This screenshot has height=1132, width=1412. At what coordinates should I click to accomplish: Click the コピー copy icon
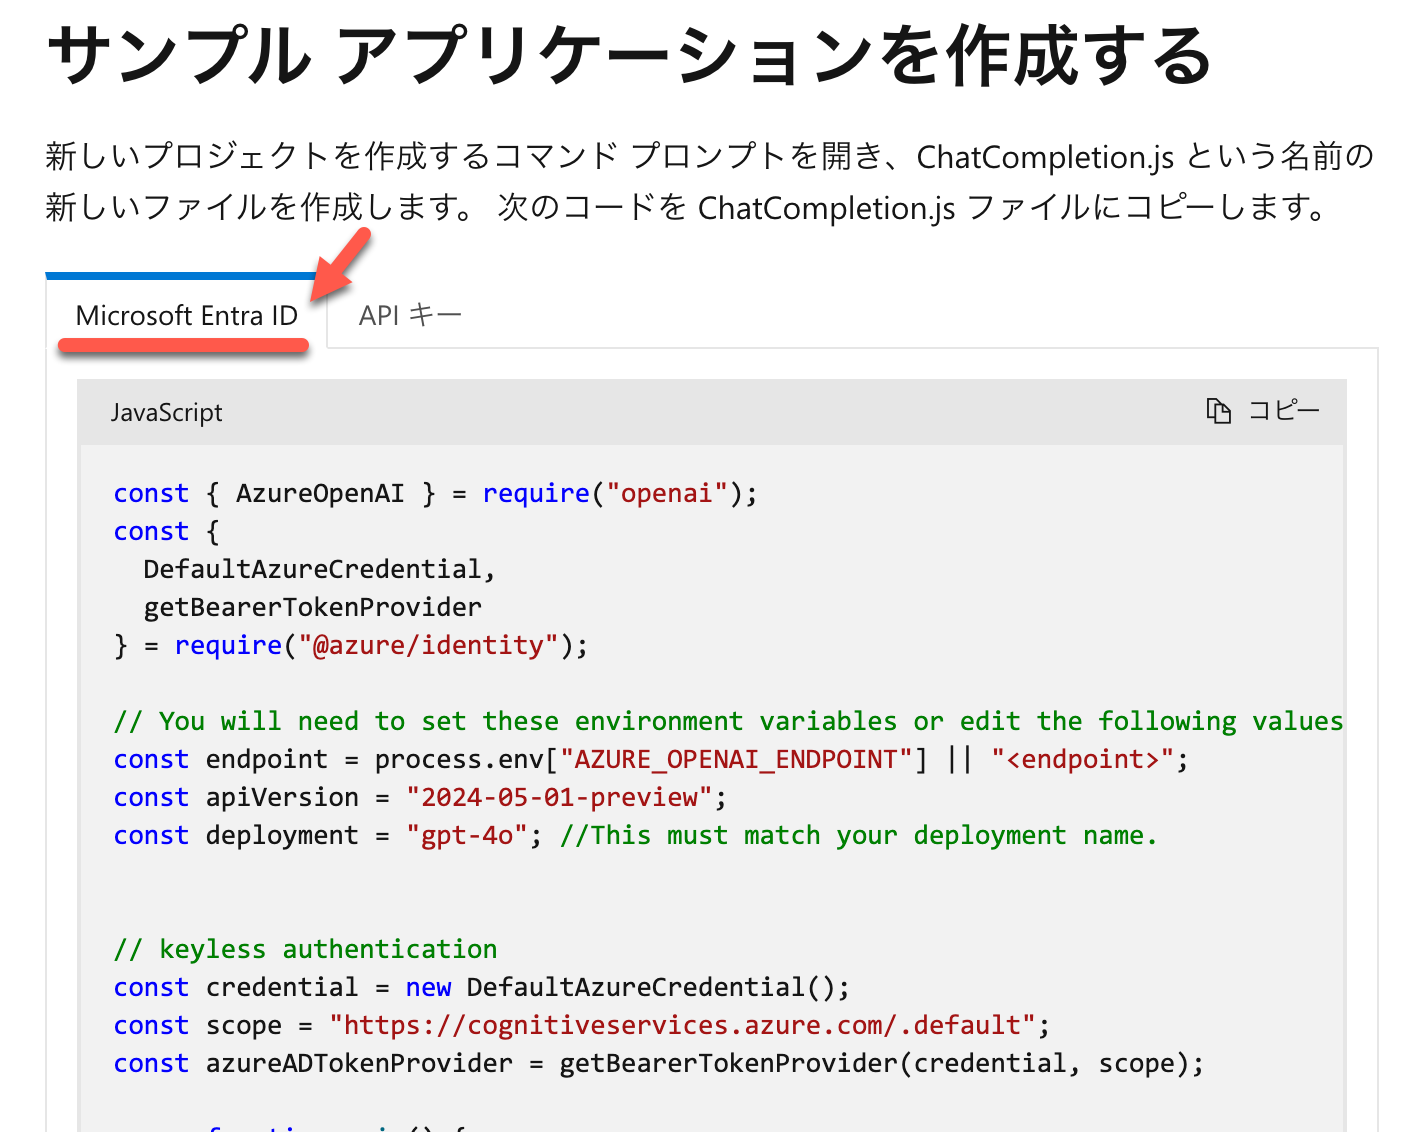pyautogui.click(x=1218, y=411)
